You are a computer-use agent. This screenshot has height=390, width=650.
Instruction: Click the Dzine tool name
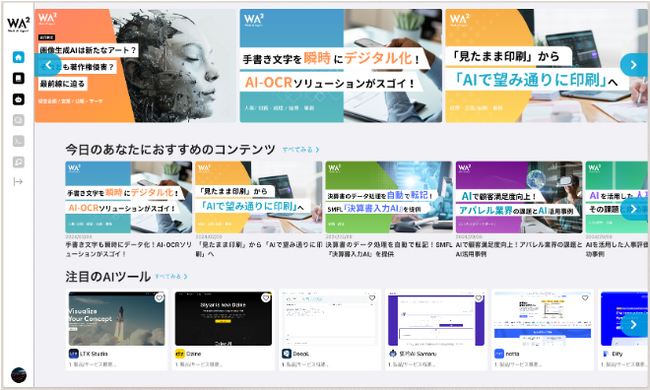click(194, 354)
